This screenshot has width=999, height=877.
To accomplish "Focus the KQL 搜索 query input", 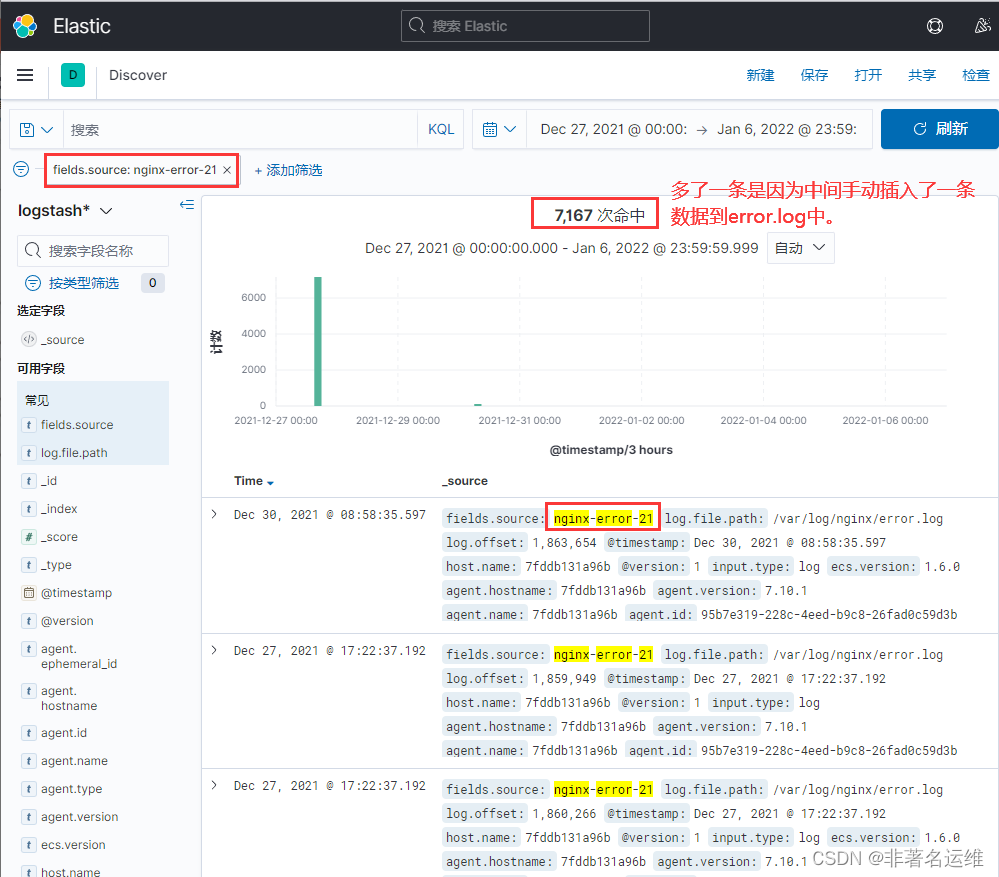I will 240,130.
